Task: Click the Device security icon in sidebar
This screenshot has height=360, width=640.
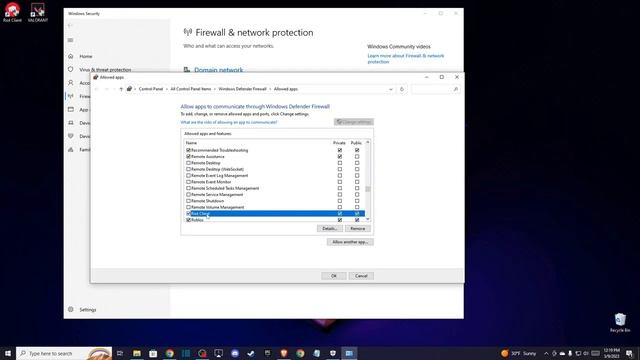Action: point(71,123)
